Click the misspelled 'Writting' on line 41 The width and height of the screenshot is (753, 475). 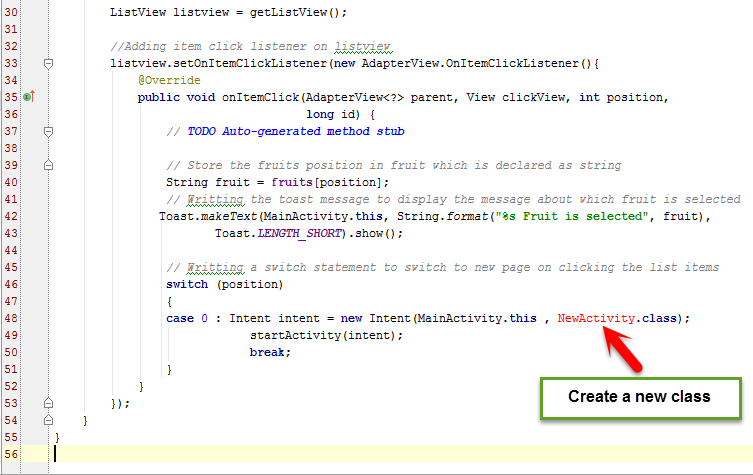pyautogui.click(x=215, y=199)
